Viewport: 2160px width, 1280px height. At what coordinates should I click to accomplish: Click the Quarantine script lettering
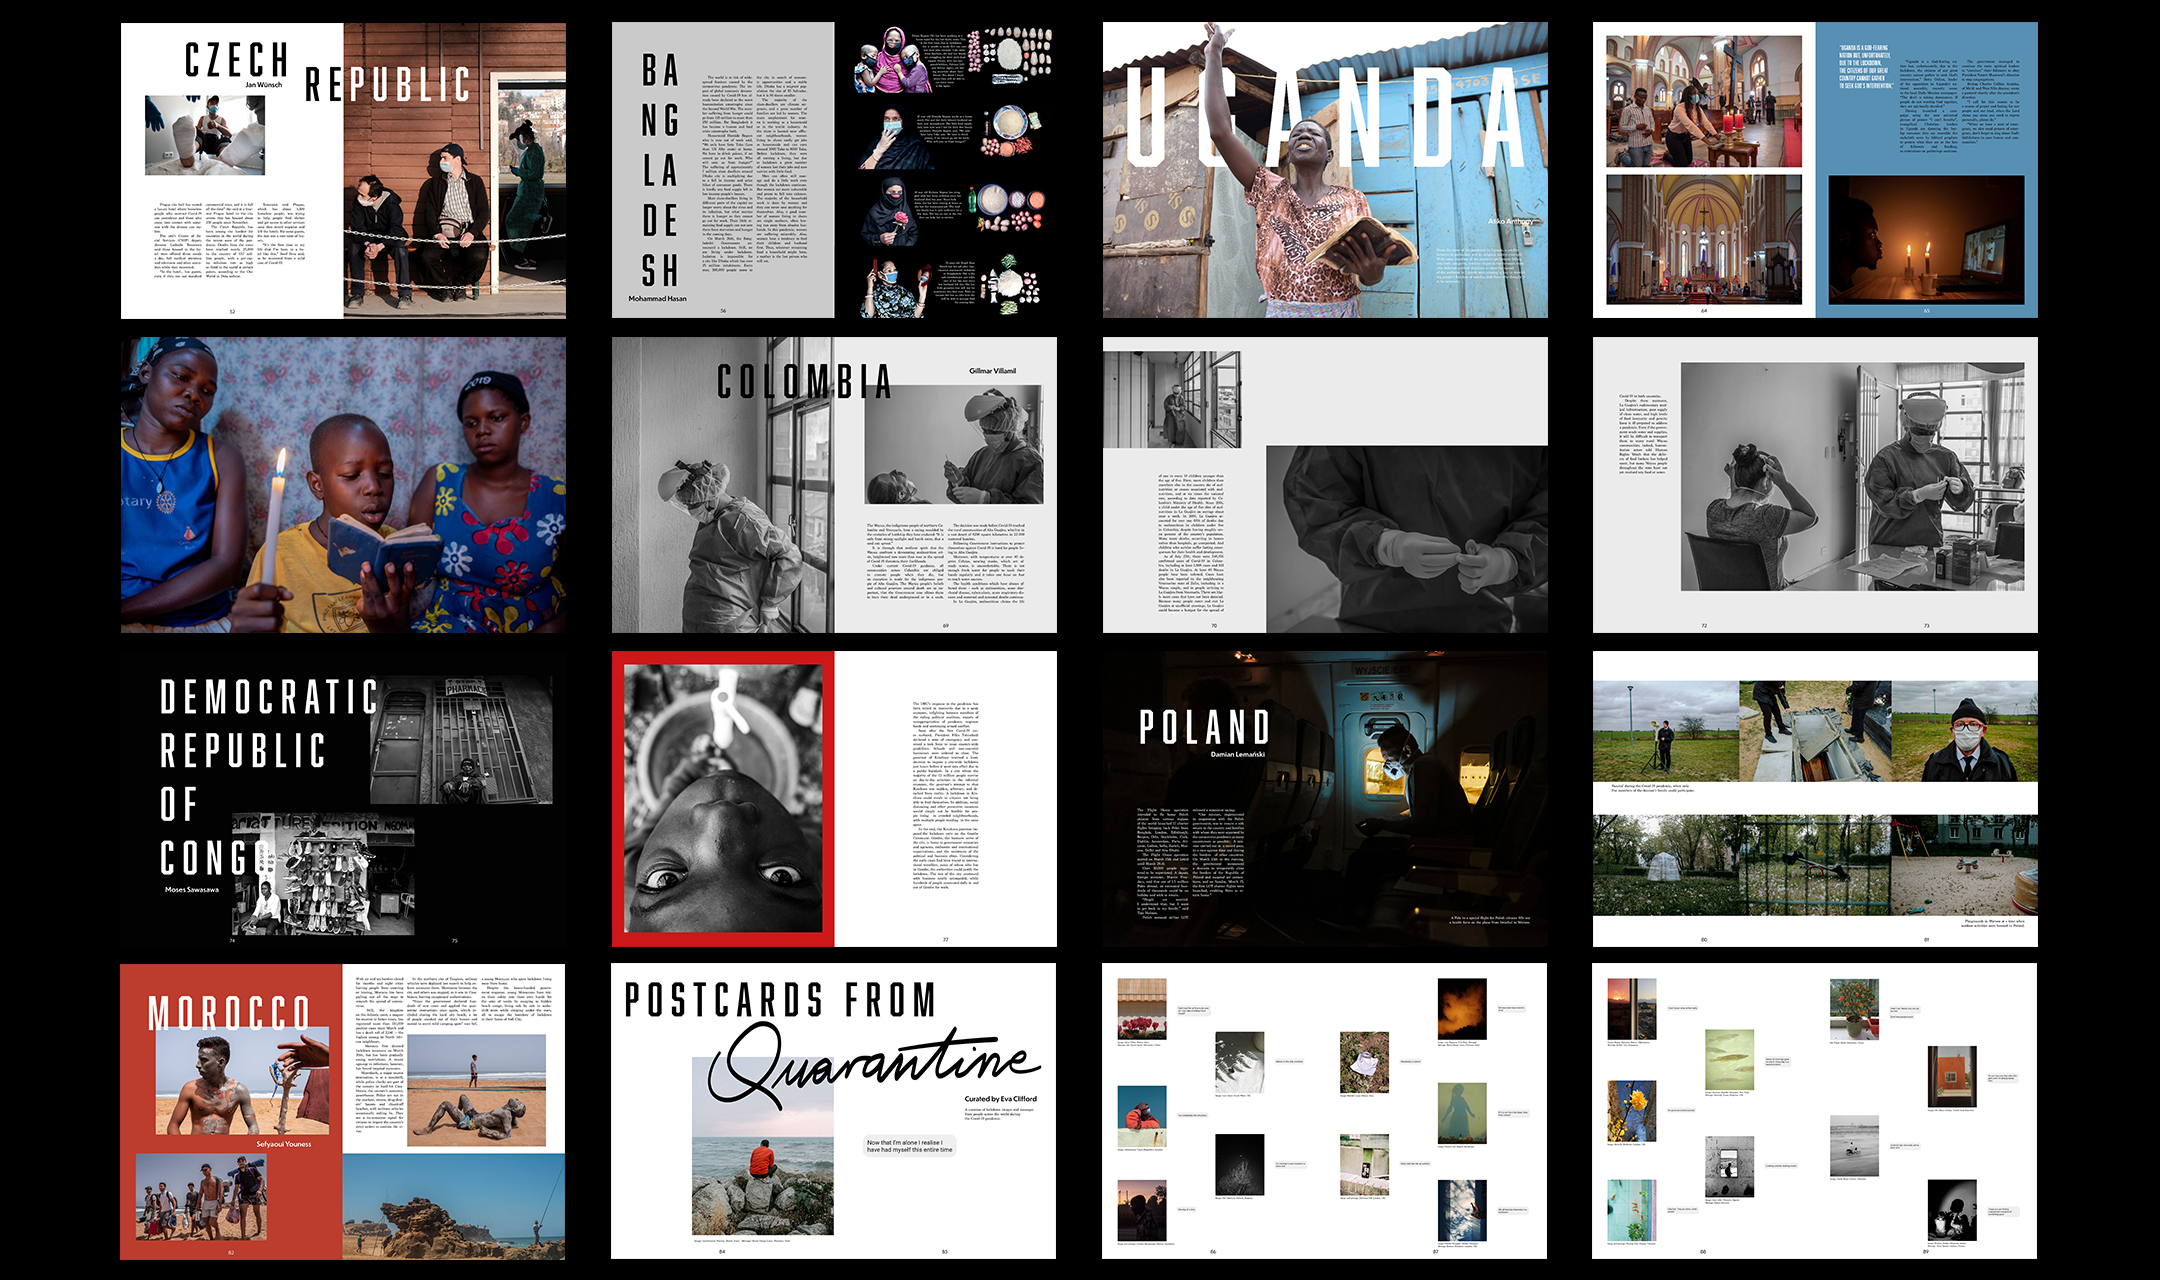(875, 1065)
